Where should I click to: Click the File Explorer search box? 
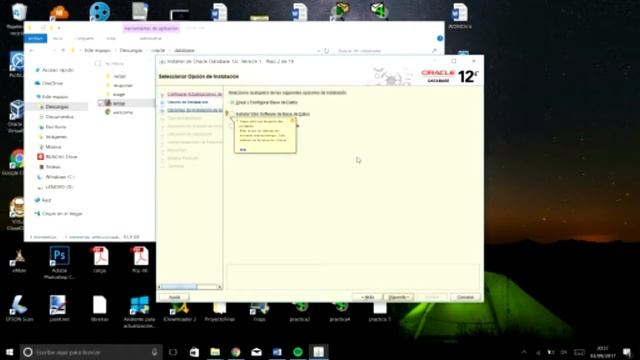click(386, 51)
